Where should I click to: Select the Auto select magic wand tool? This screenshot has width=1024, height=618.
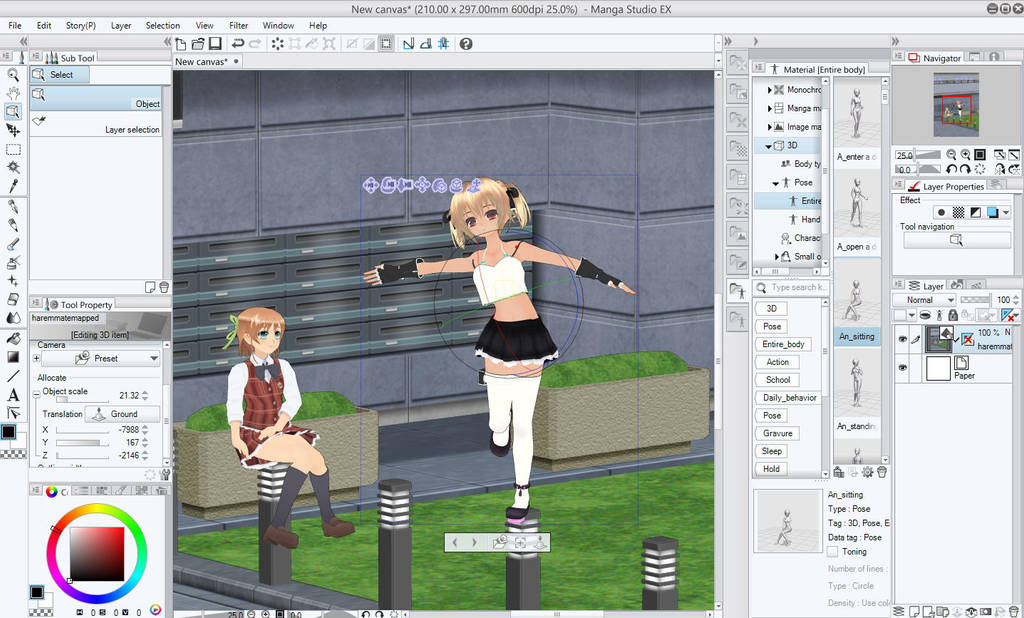pyautogui.click(x=12, y=168)
